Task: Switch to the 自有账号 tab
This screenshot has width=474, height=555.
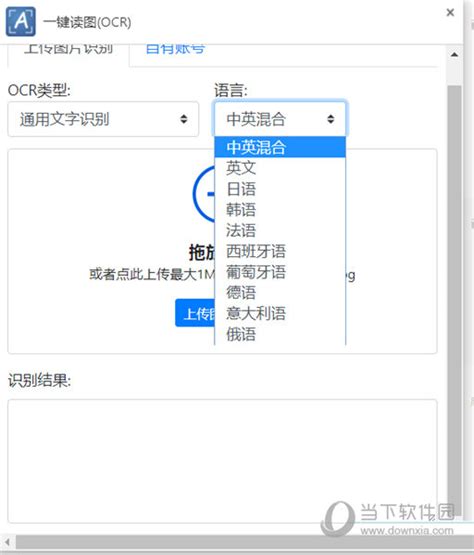Action: coord(175,50)
